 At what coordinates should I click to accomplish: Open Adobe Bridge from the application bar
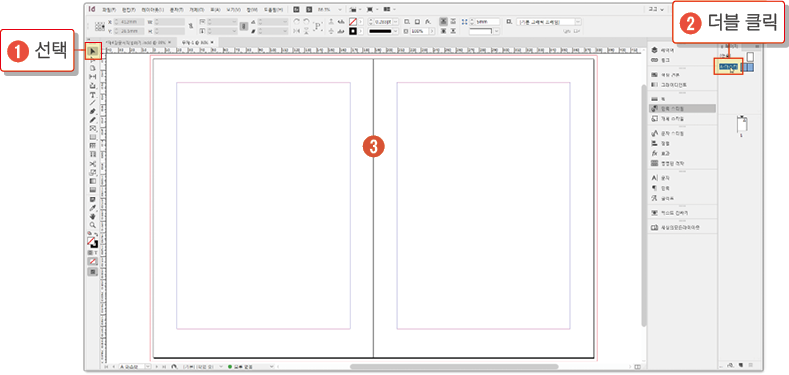(296, 9)
